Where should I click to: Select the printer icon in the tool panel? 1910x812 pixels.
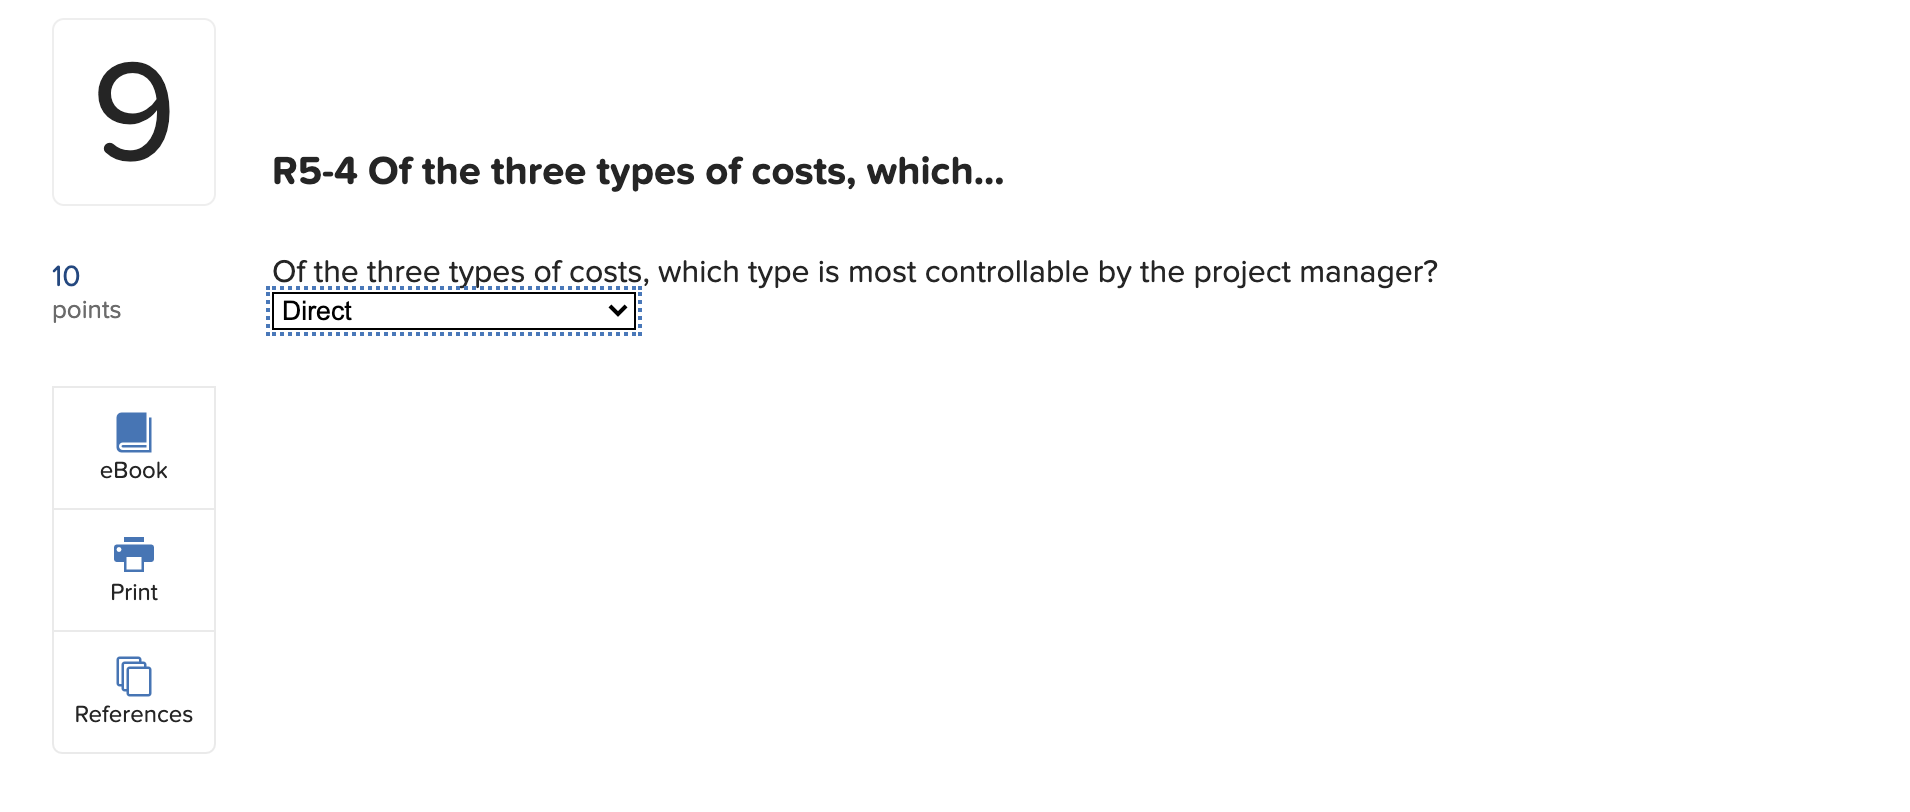(x=133, y=556)
